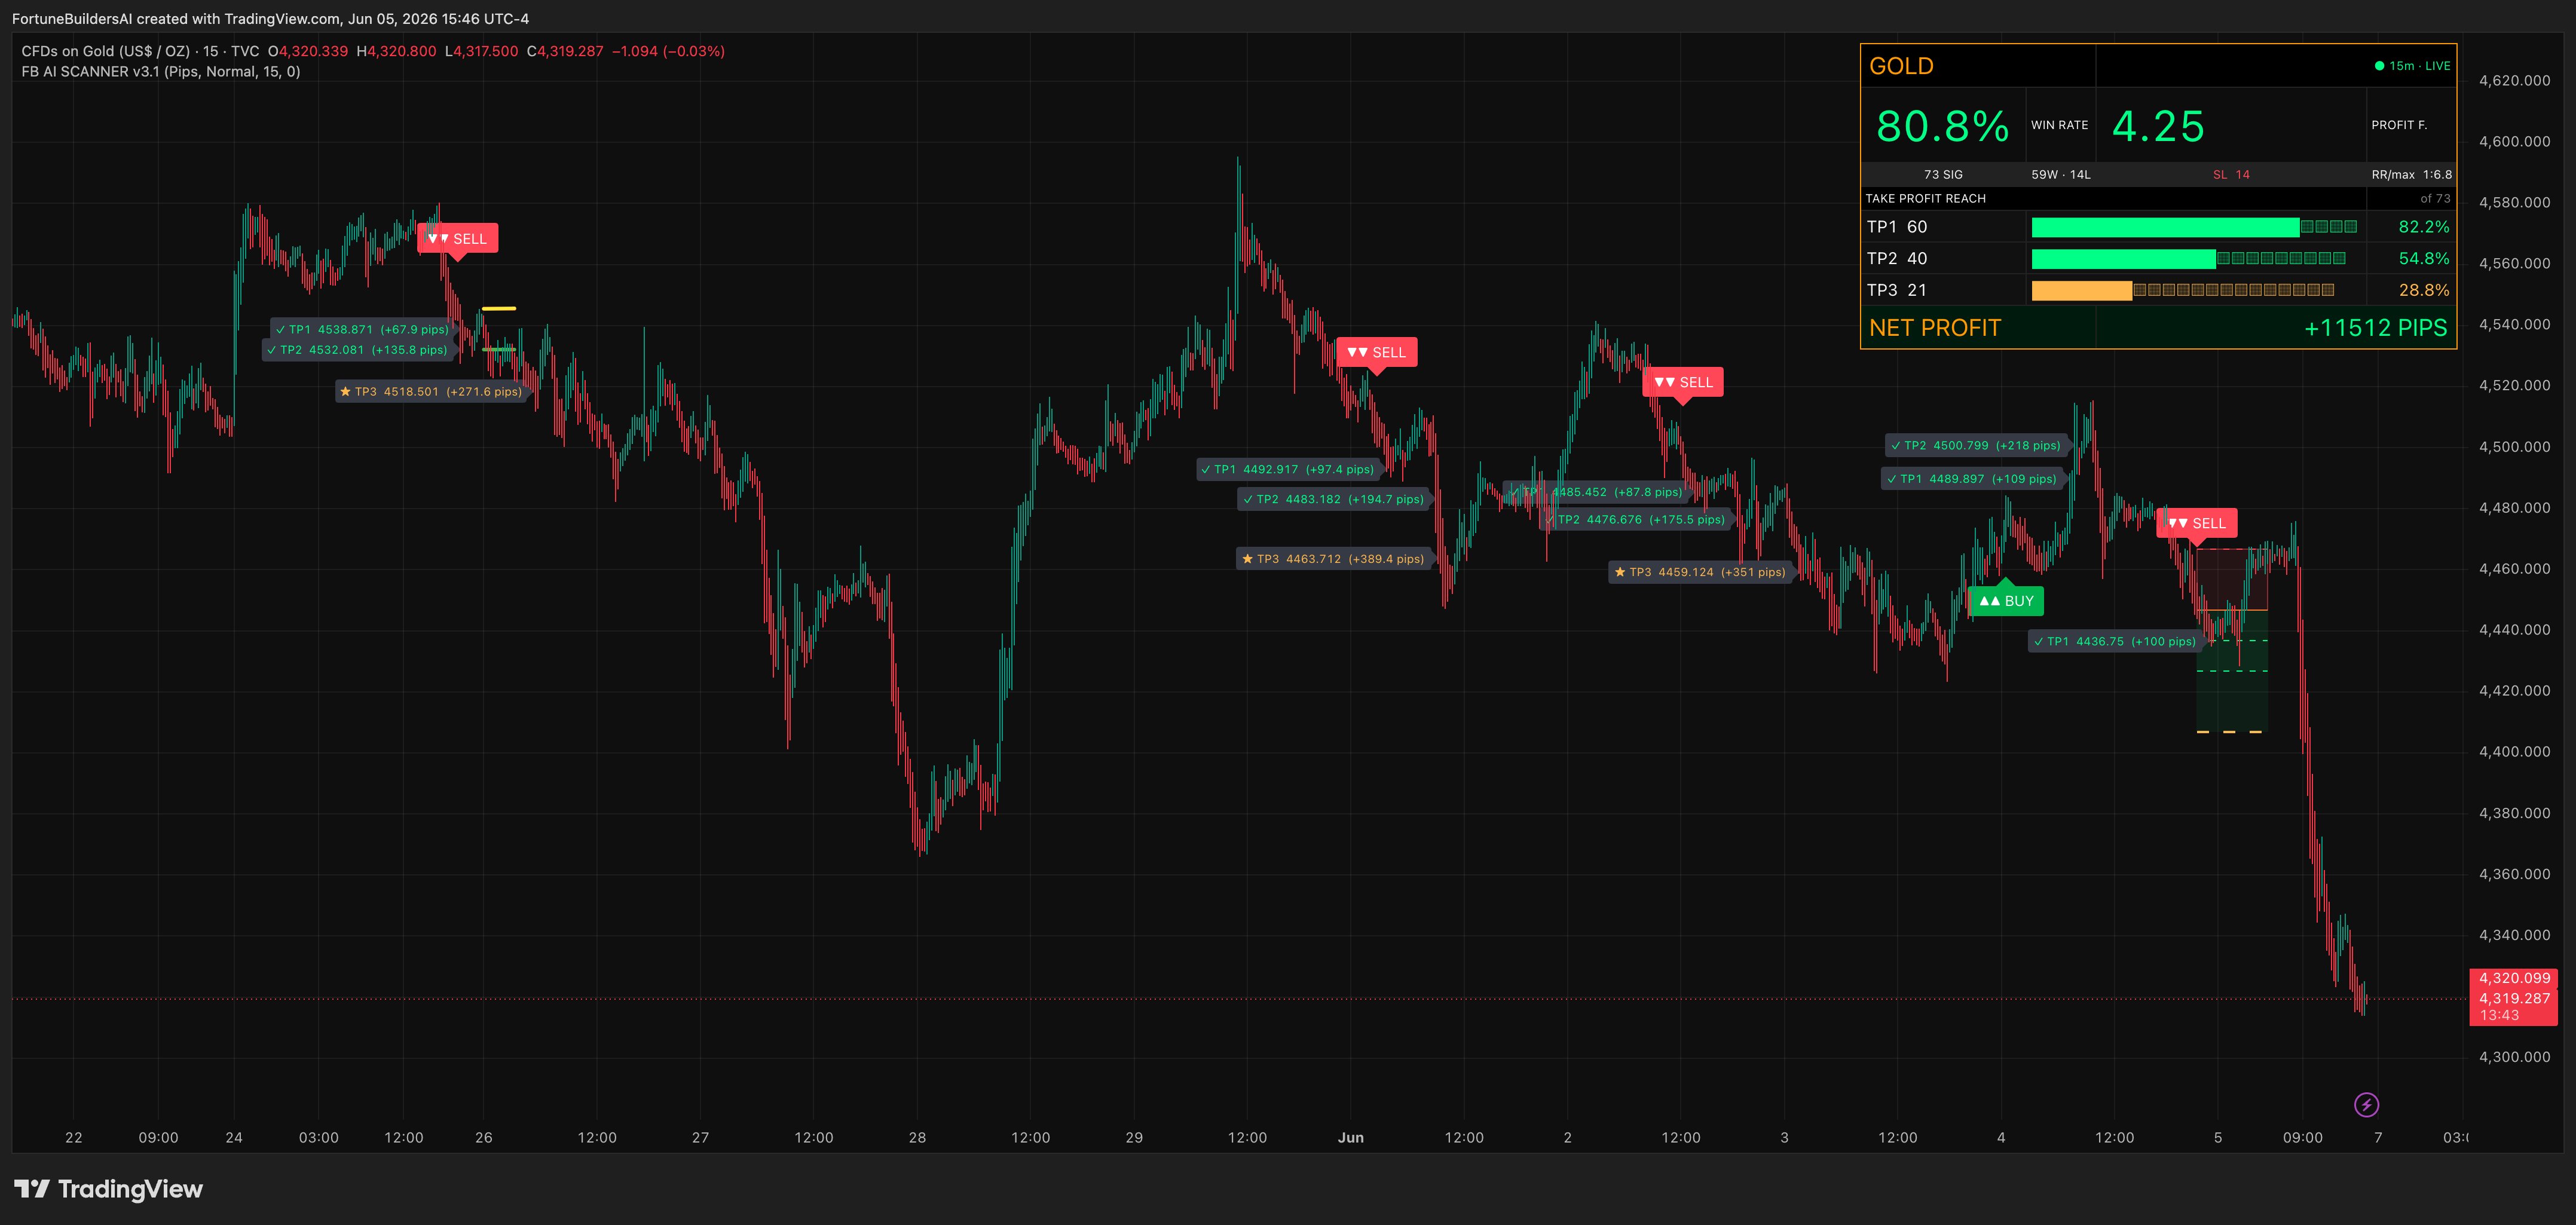Click the green live dot beside 15m · LIVE

2379,66
